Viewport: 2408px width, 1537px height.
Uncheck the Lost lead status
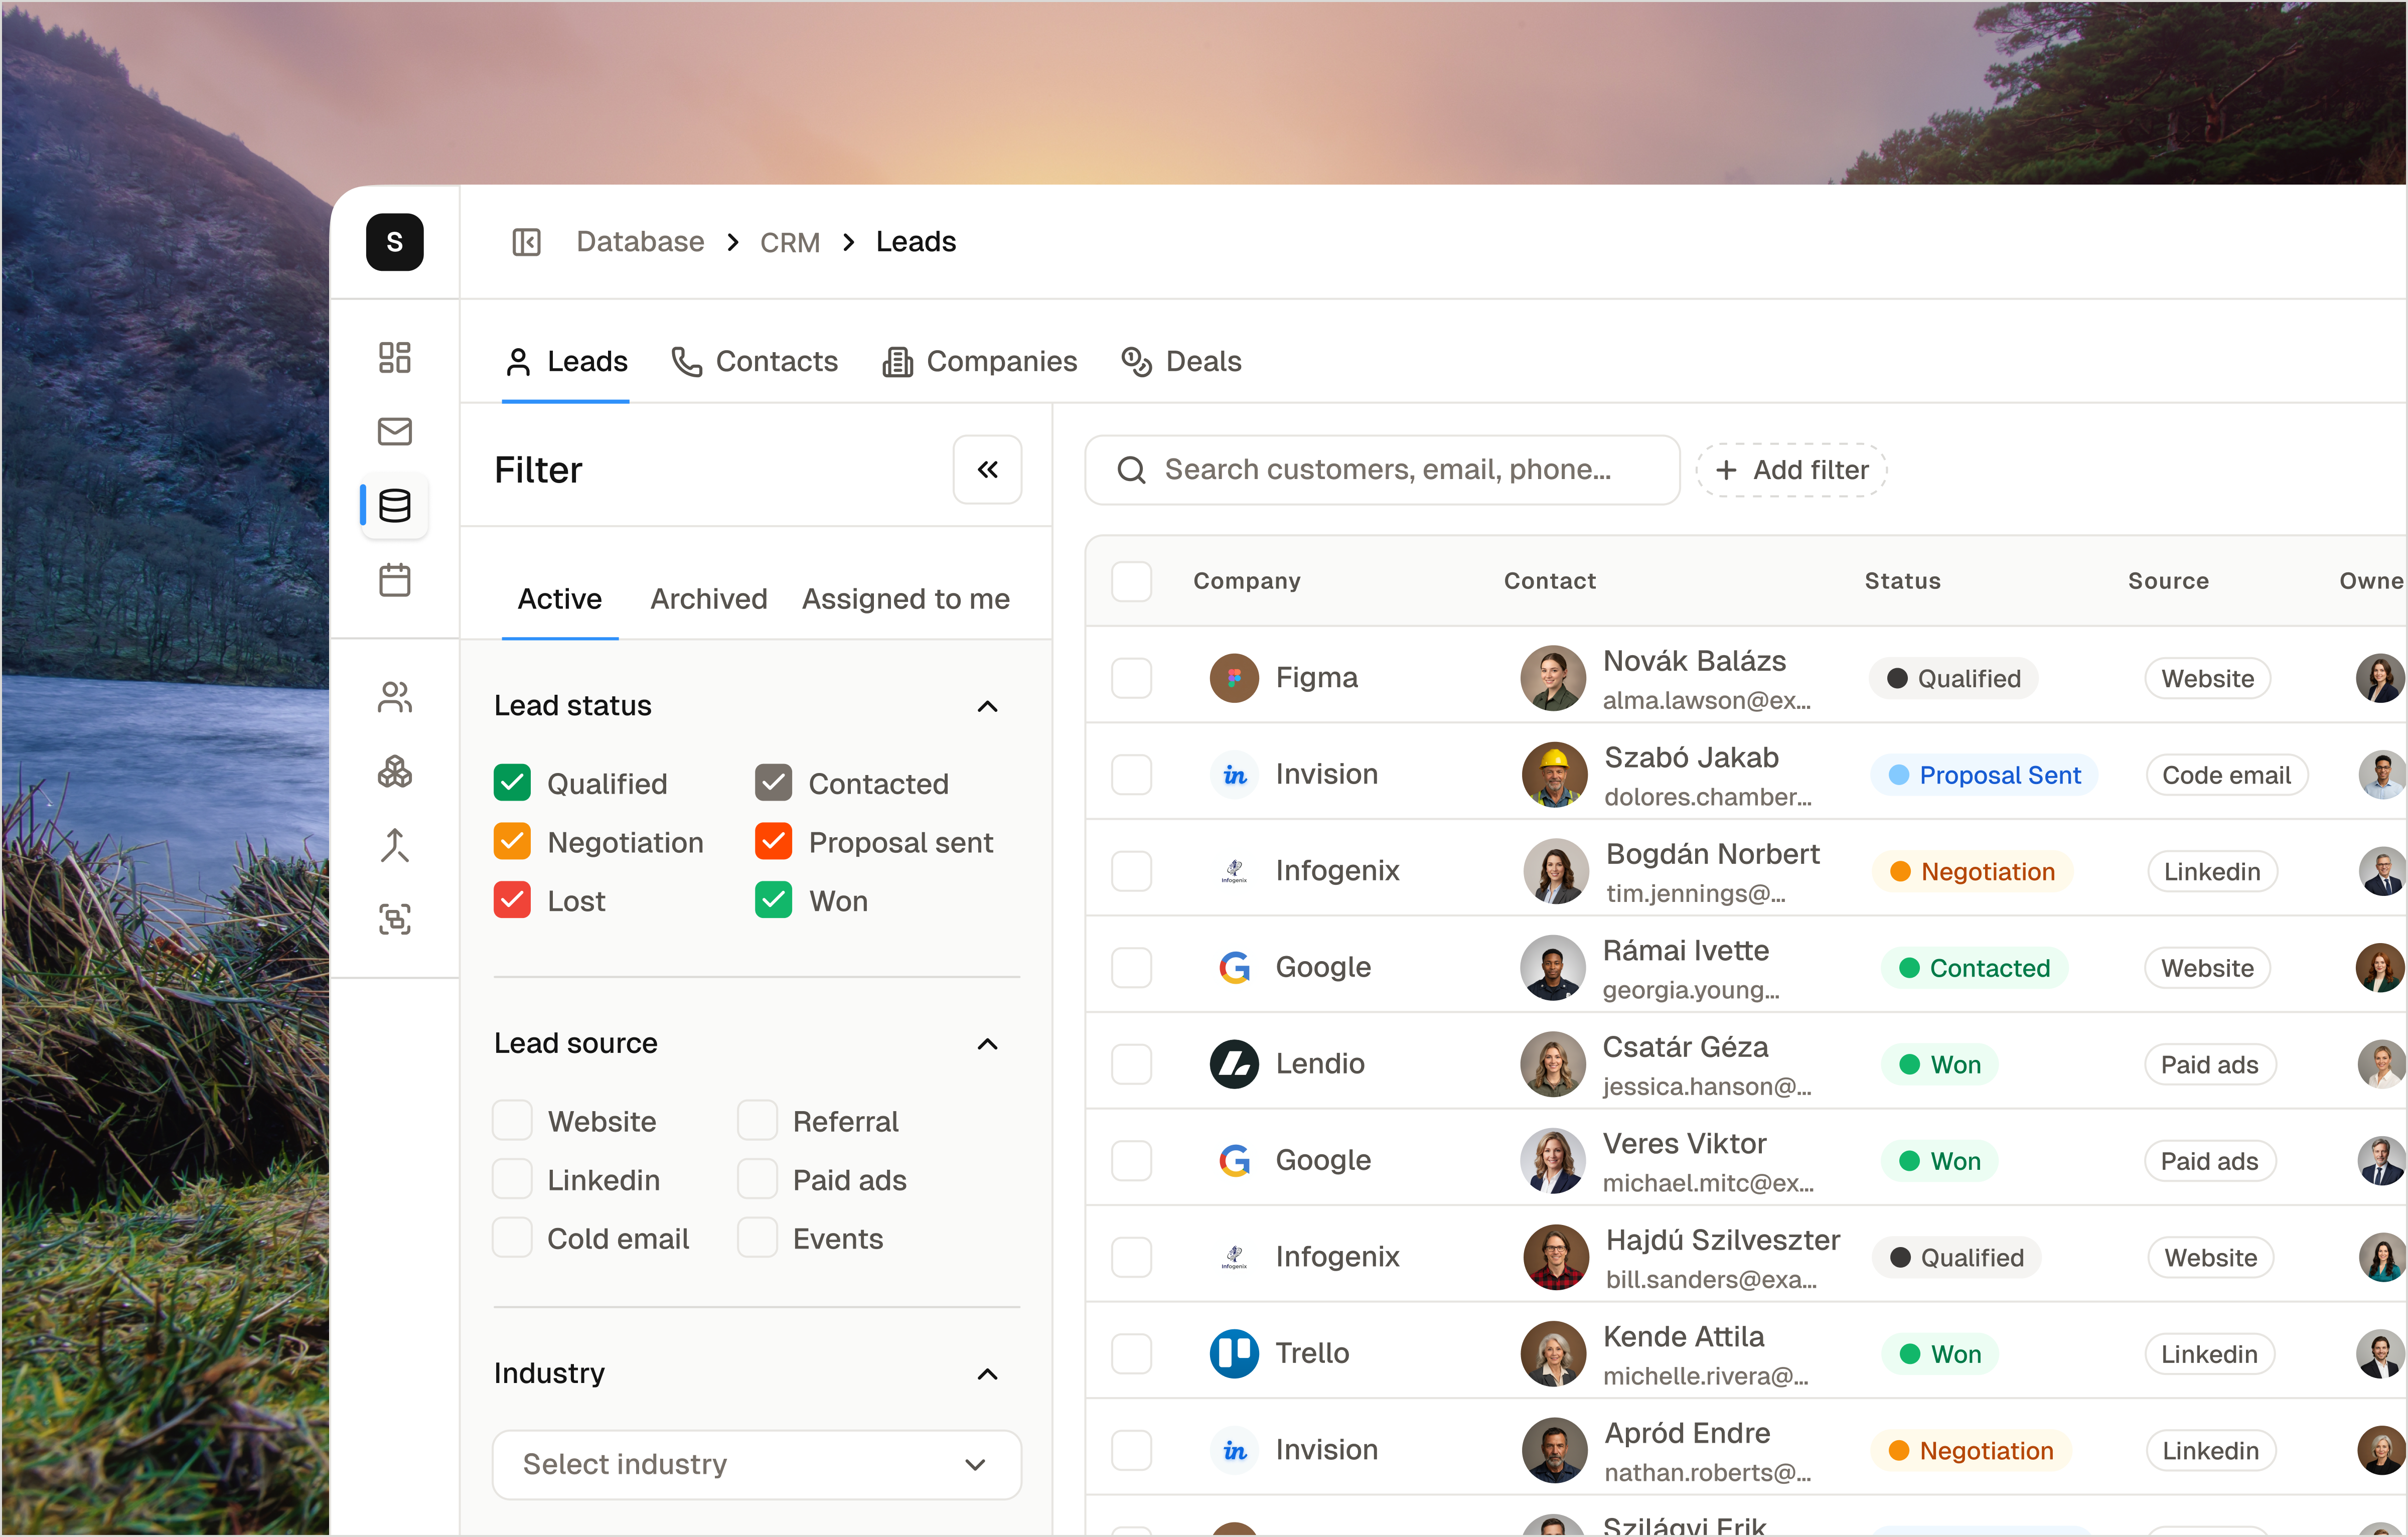512,901
